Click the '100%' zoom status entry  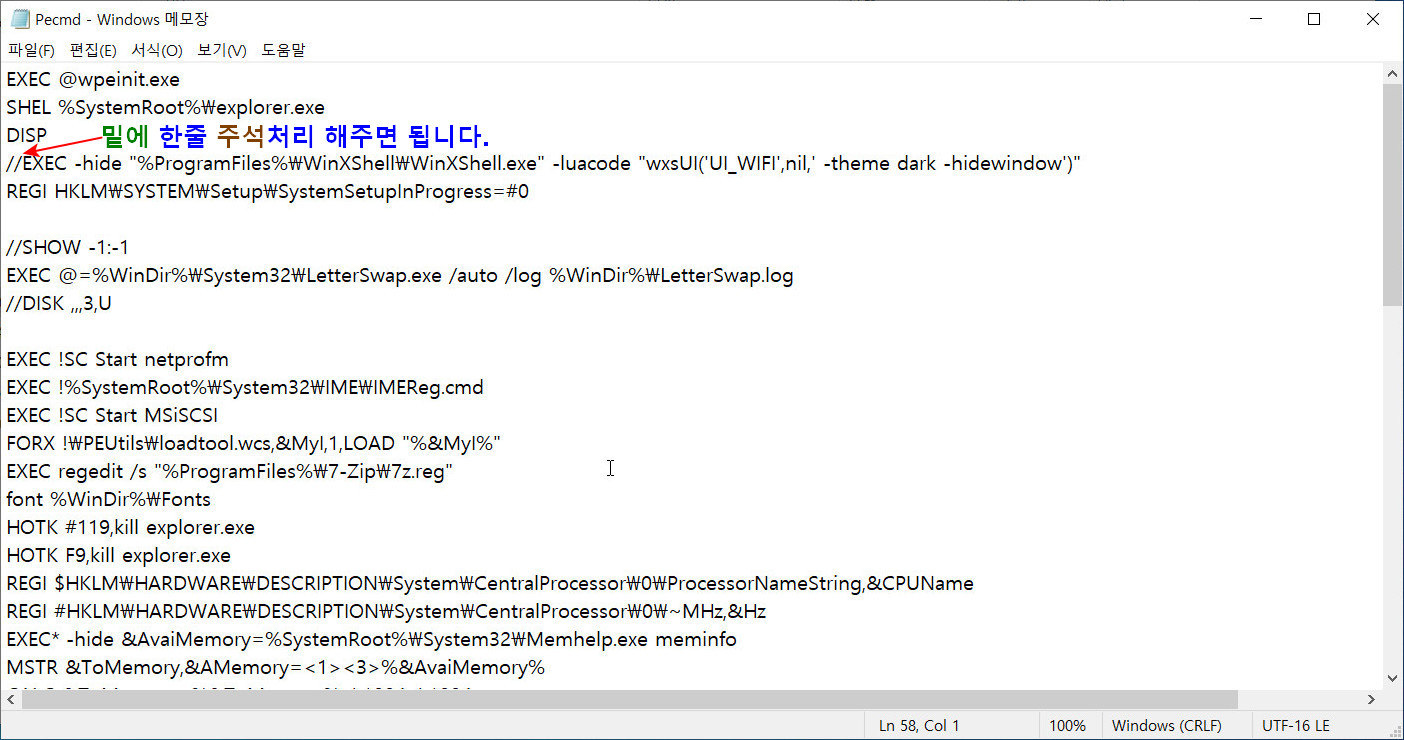point(1068,726)
